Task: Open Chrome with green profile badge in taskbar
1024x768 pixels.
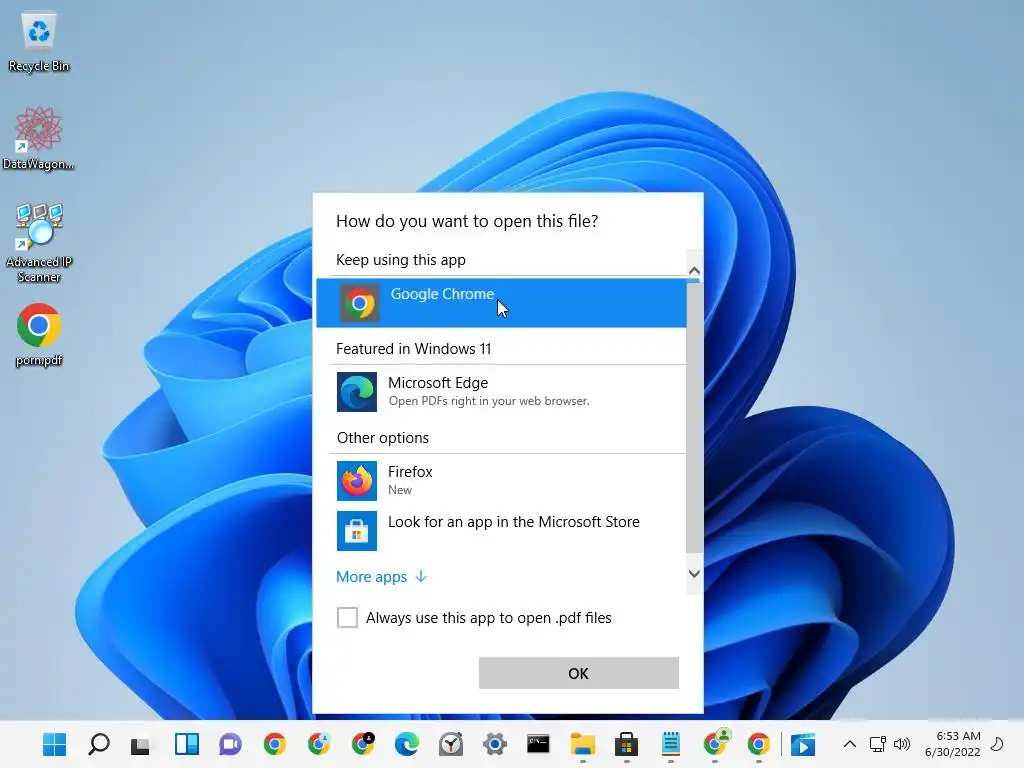Action: (716, 743)
